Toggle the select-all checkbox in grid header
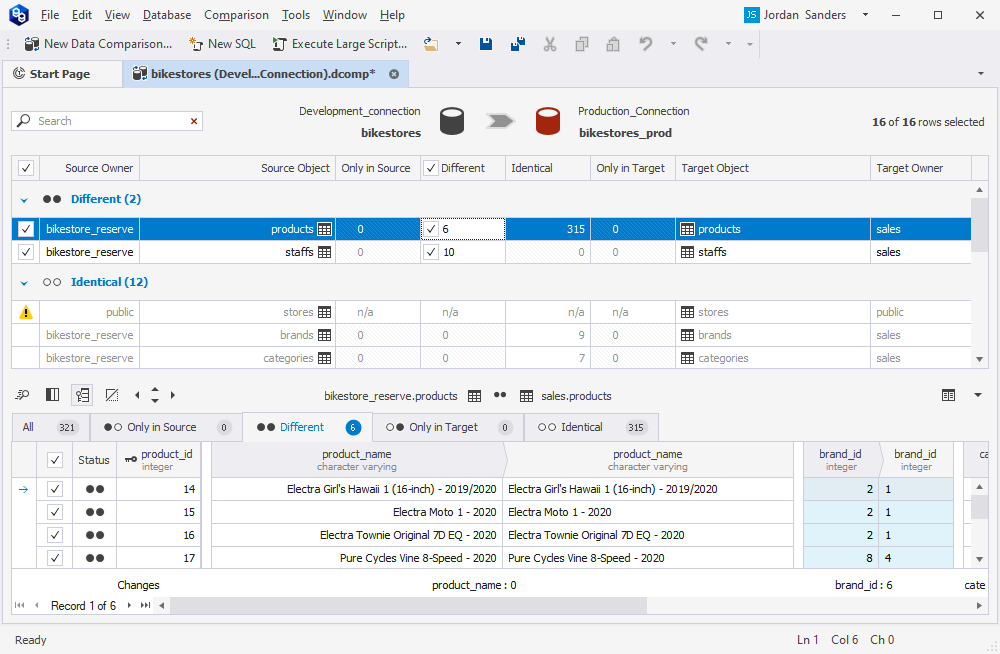The image size is (1000, 654). coord(26,168)
